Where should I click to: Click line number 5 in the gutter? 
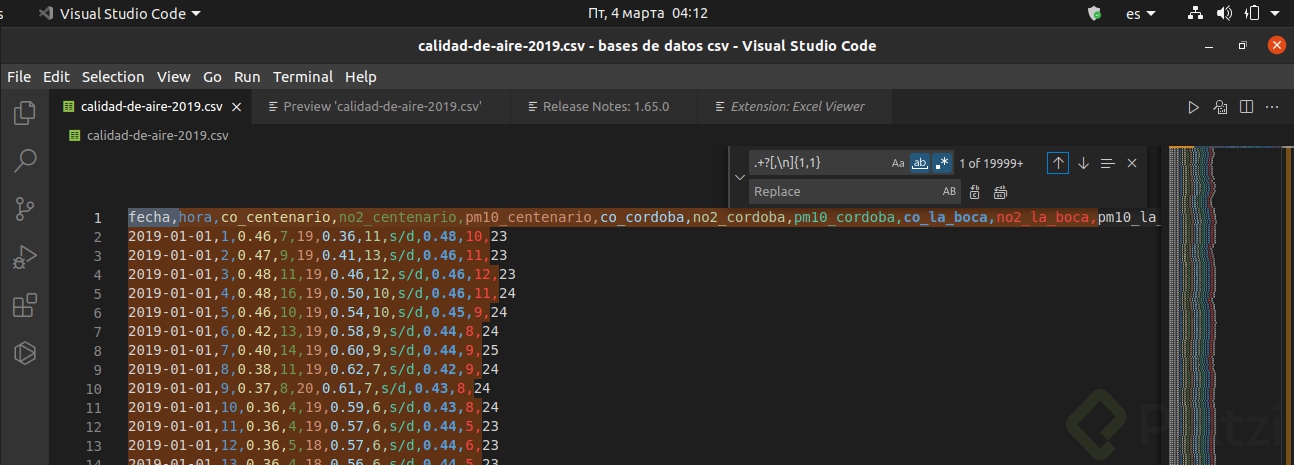point(97,294)
